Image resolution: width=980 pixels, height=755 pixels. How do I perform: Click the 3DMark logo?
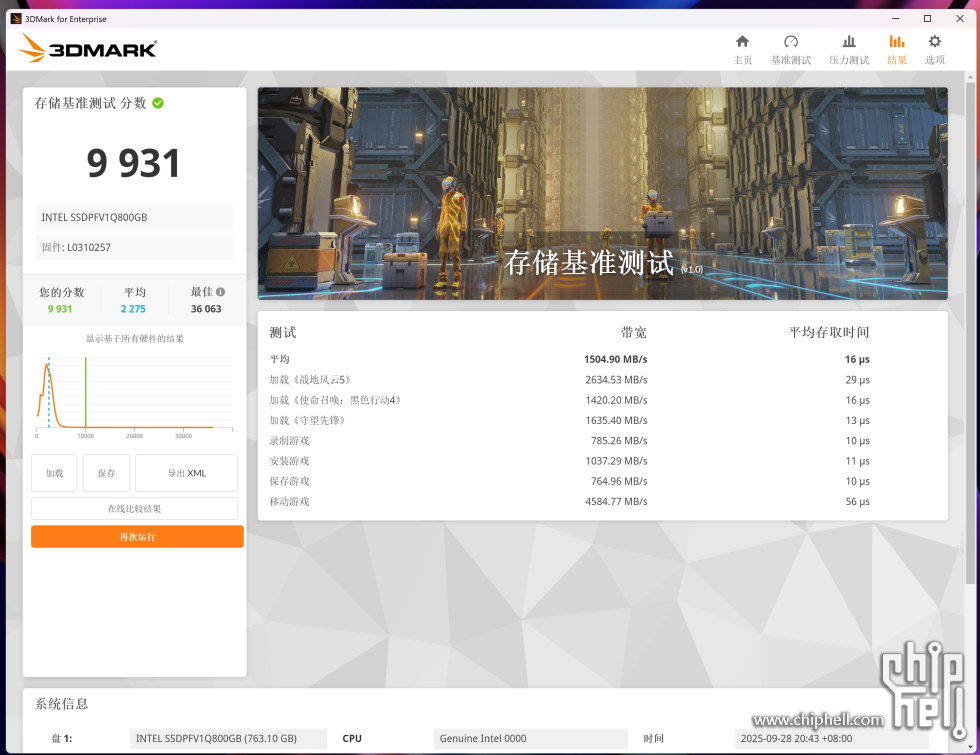[x=88, y=48]
